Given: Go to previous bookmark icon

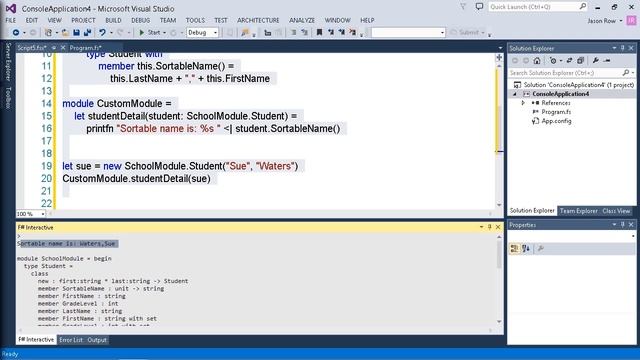Looking at the screenshot, I should pos(331,32).
